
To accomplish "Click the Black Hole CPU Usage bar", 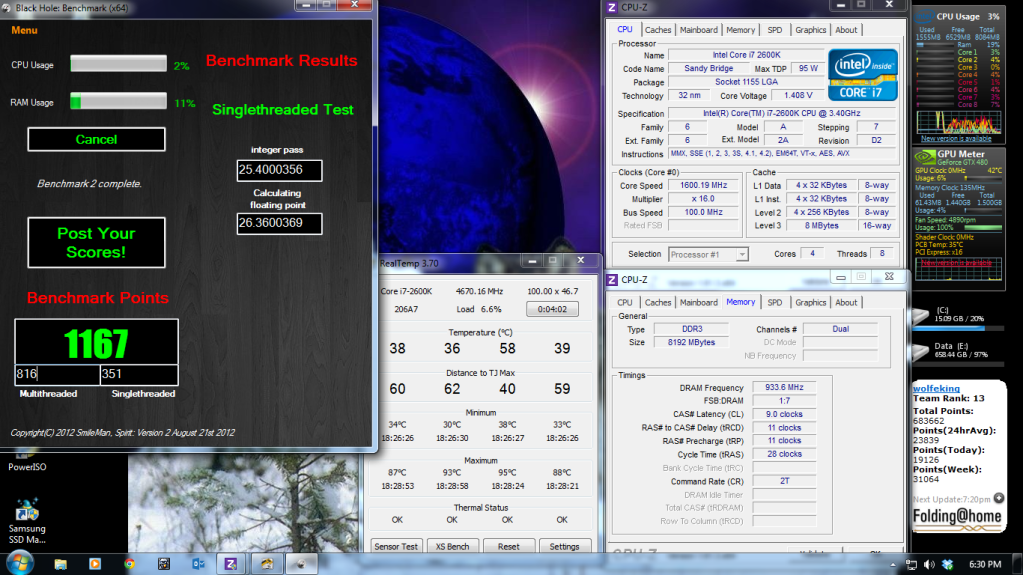I will 119,63.
